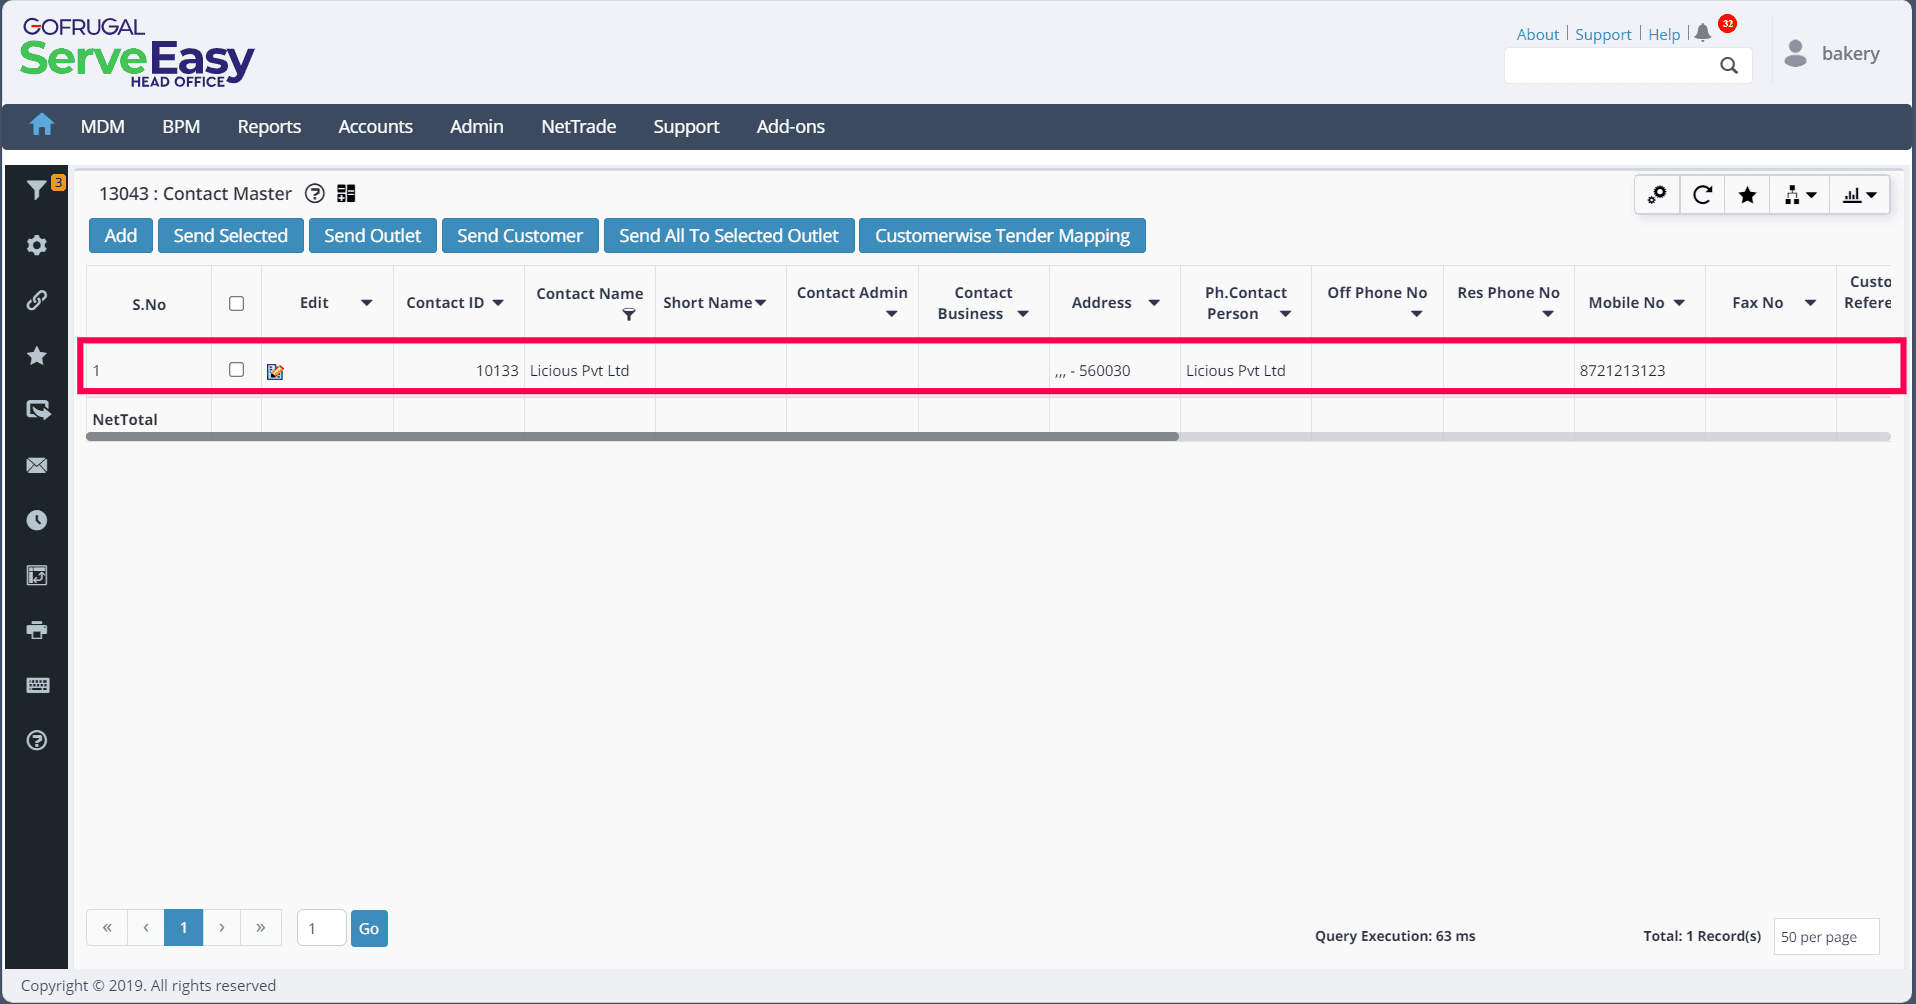Screen dimensions: 1916x1004
Task: Open the help question icon in sidebar
Action: pyautogui.click(x=37, y=740)
